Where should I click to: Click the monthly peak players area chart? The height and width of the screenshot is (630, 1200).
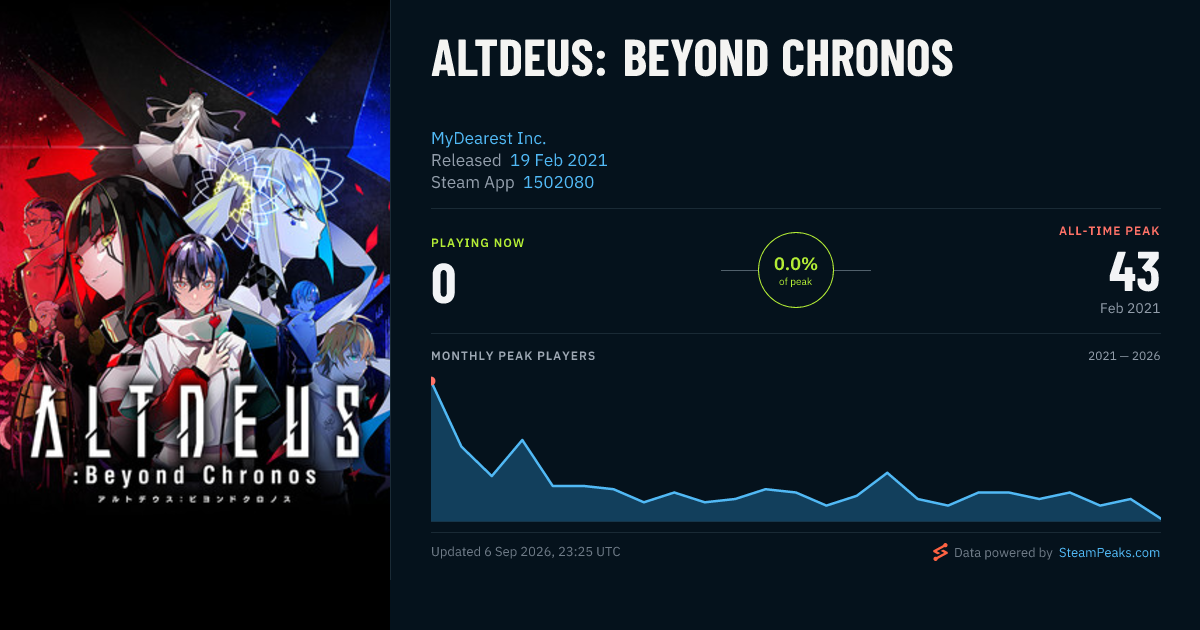click(796, 450)
